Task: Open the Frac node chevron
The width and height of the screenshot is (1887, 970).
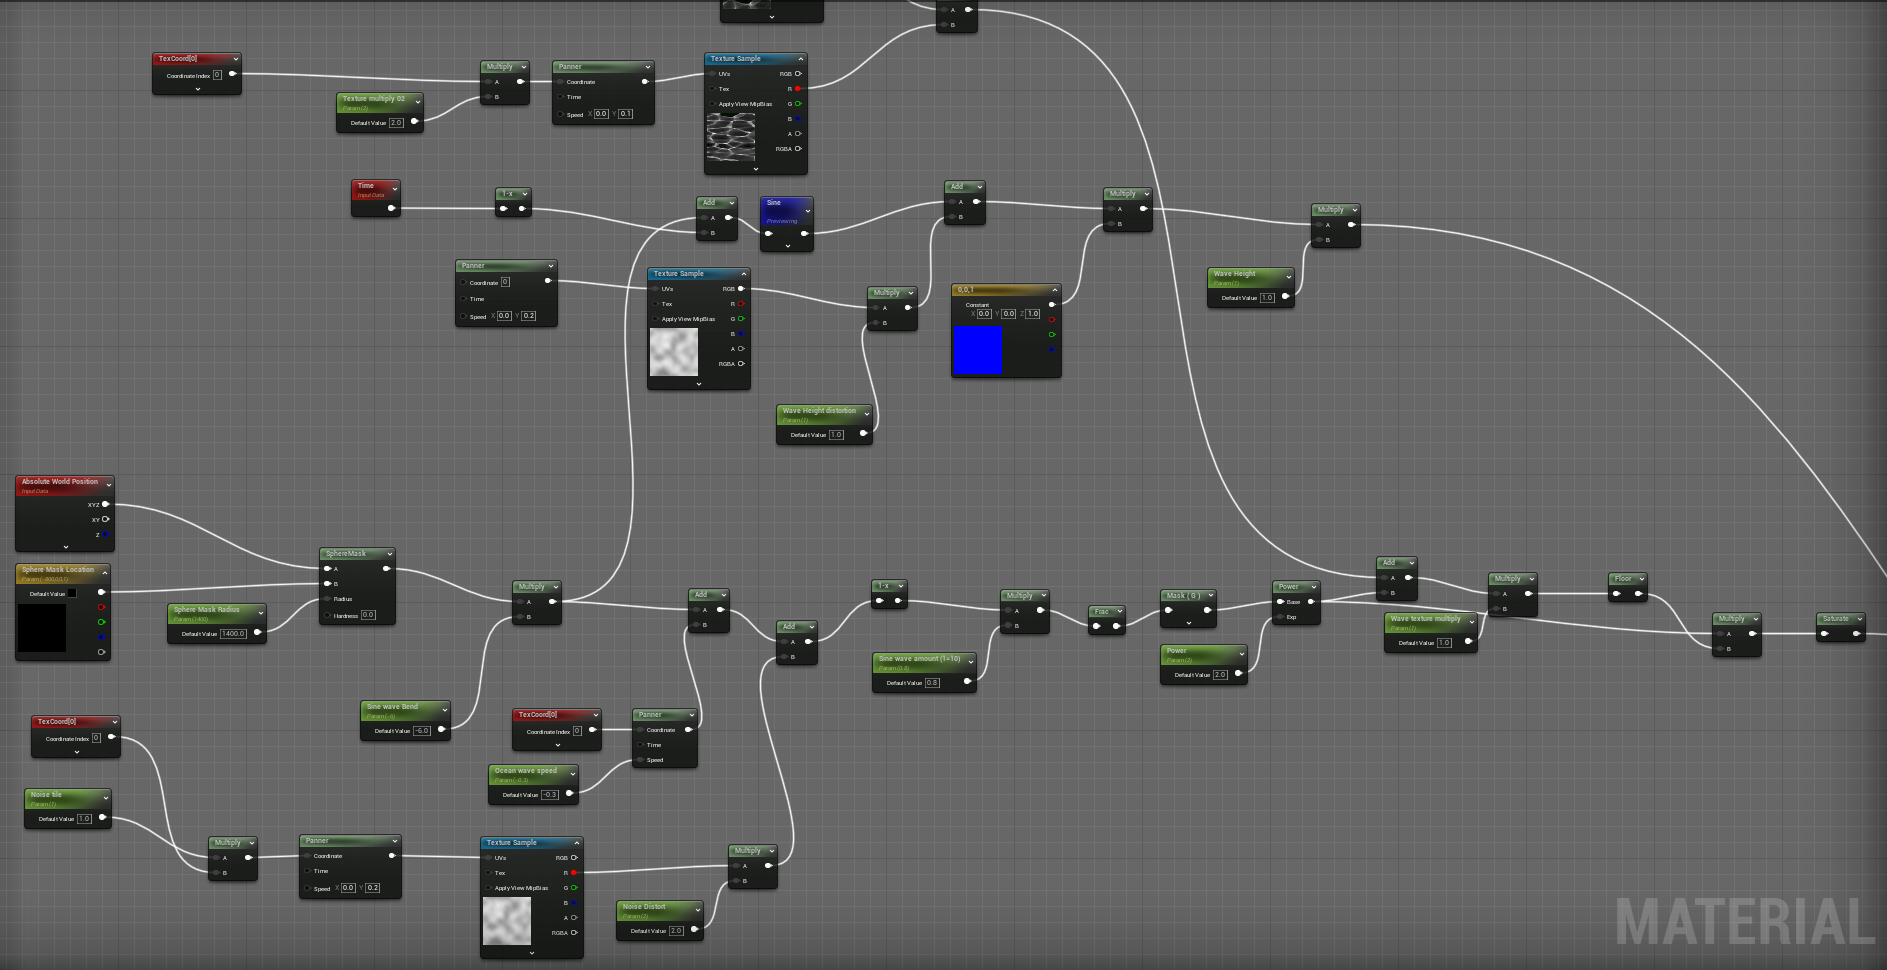Action: [1120, 611]
